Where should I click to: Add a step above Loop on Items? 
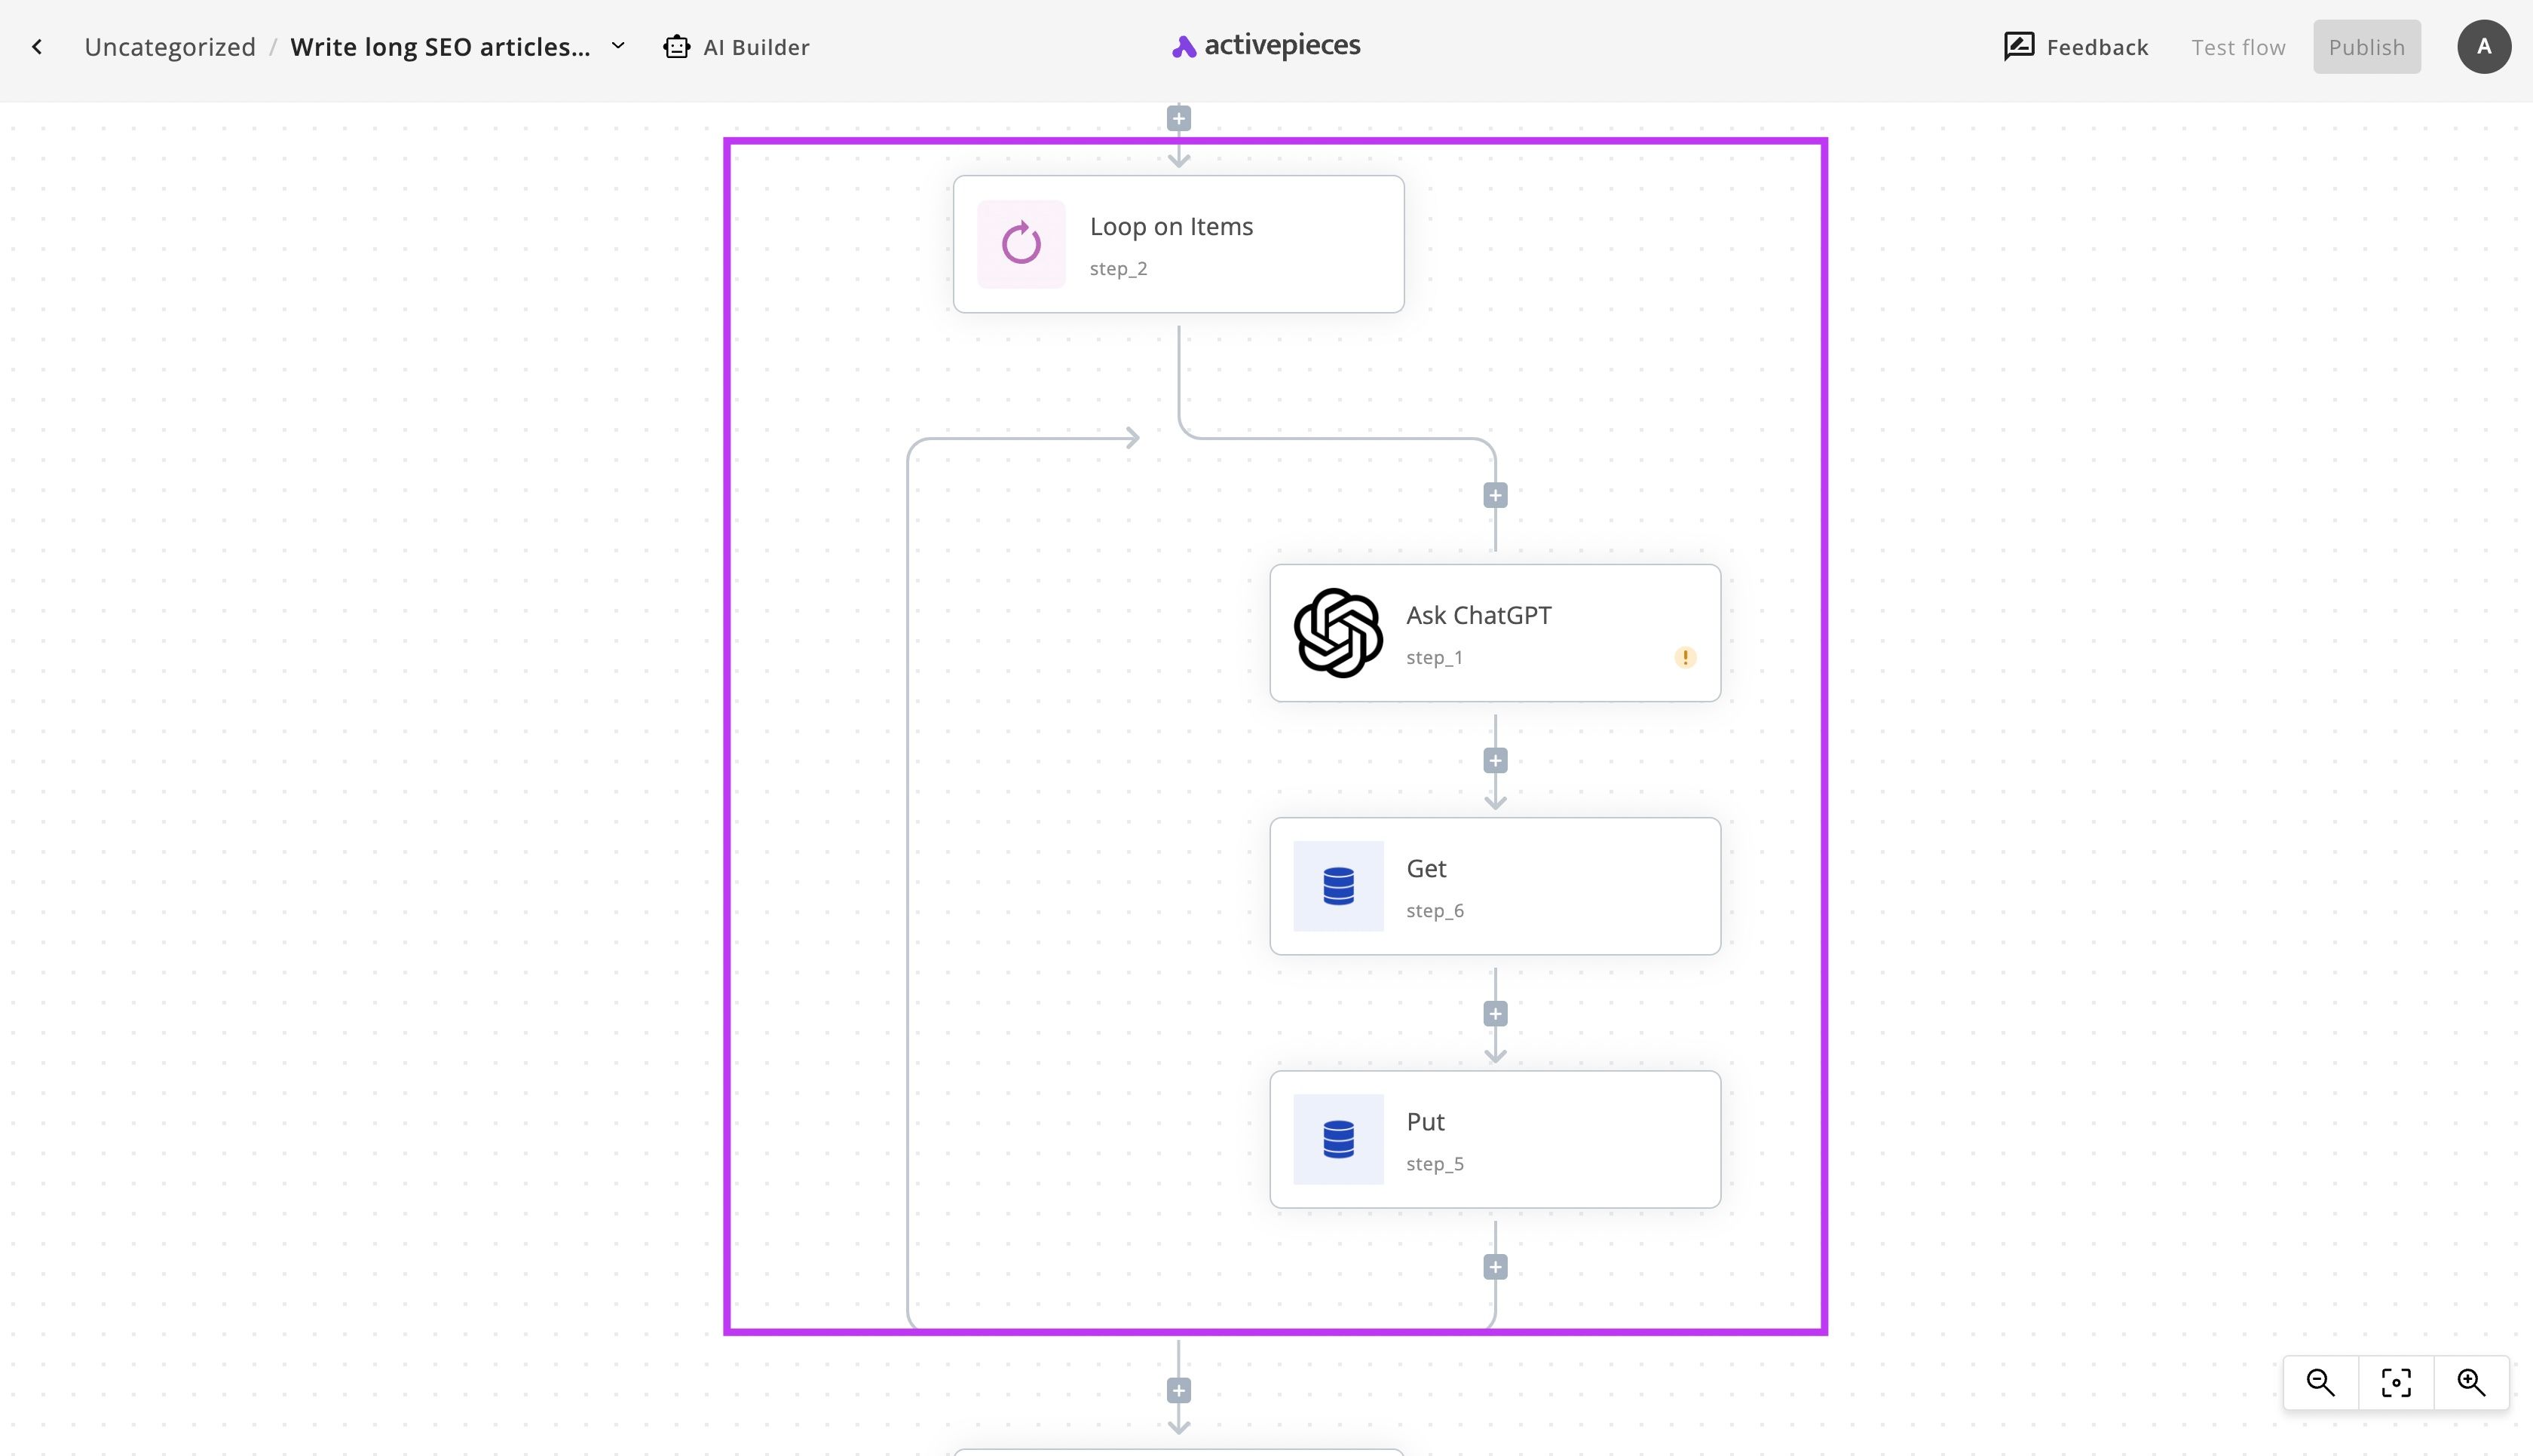(1179, 119)
